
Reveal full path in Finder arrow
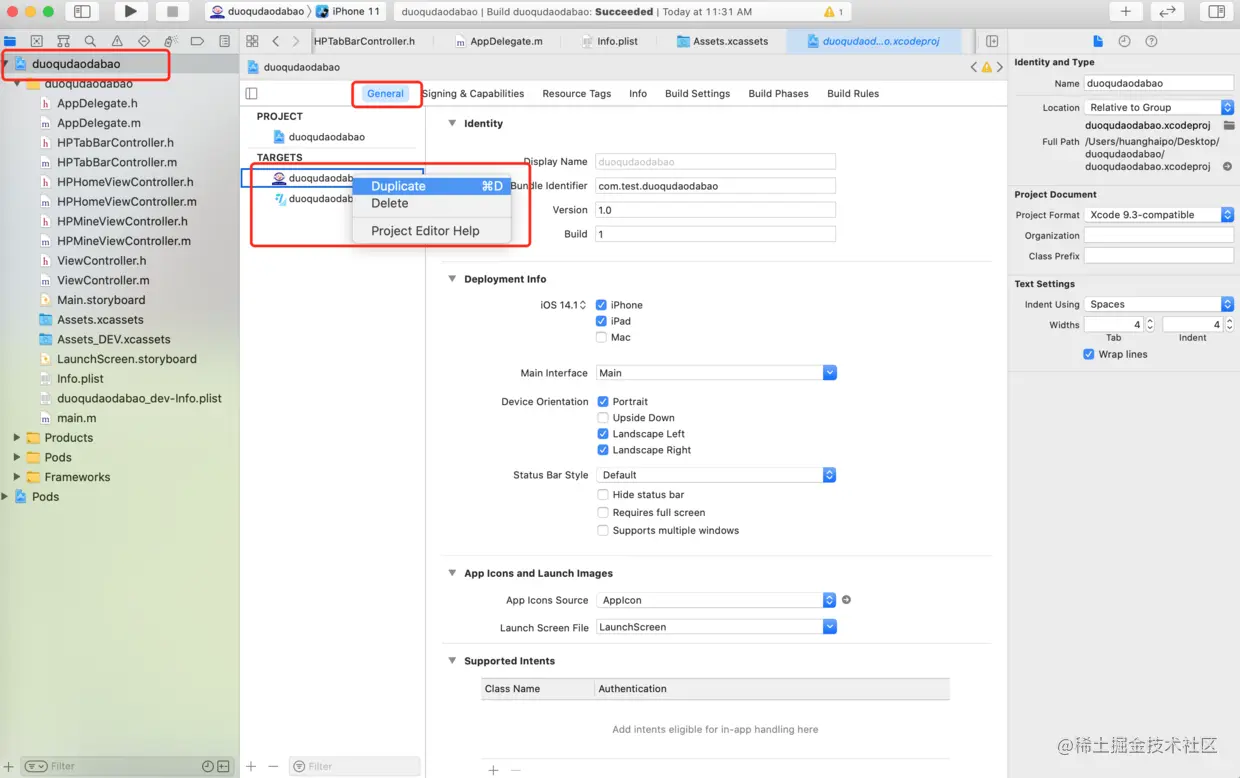point(1227,167)
